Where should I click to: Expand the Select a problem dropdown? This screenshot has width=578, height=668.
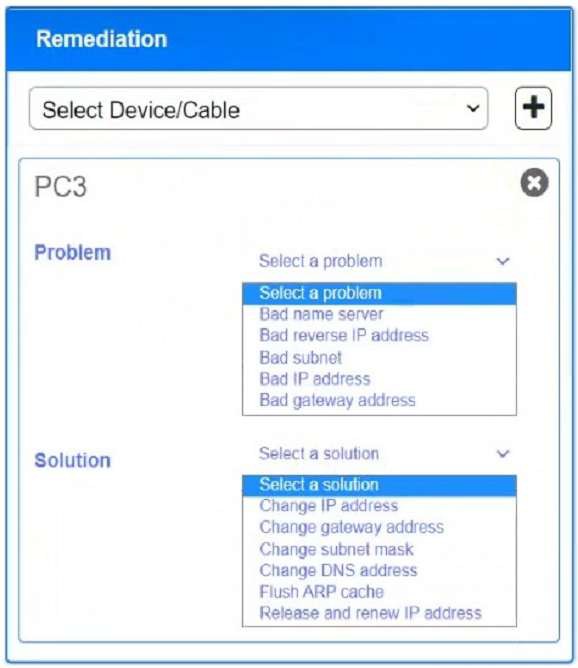tap(380, 261)
